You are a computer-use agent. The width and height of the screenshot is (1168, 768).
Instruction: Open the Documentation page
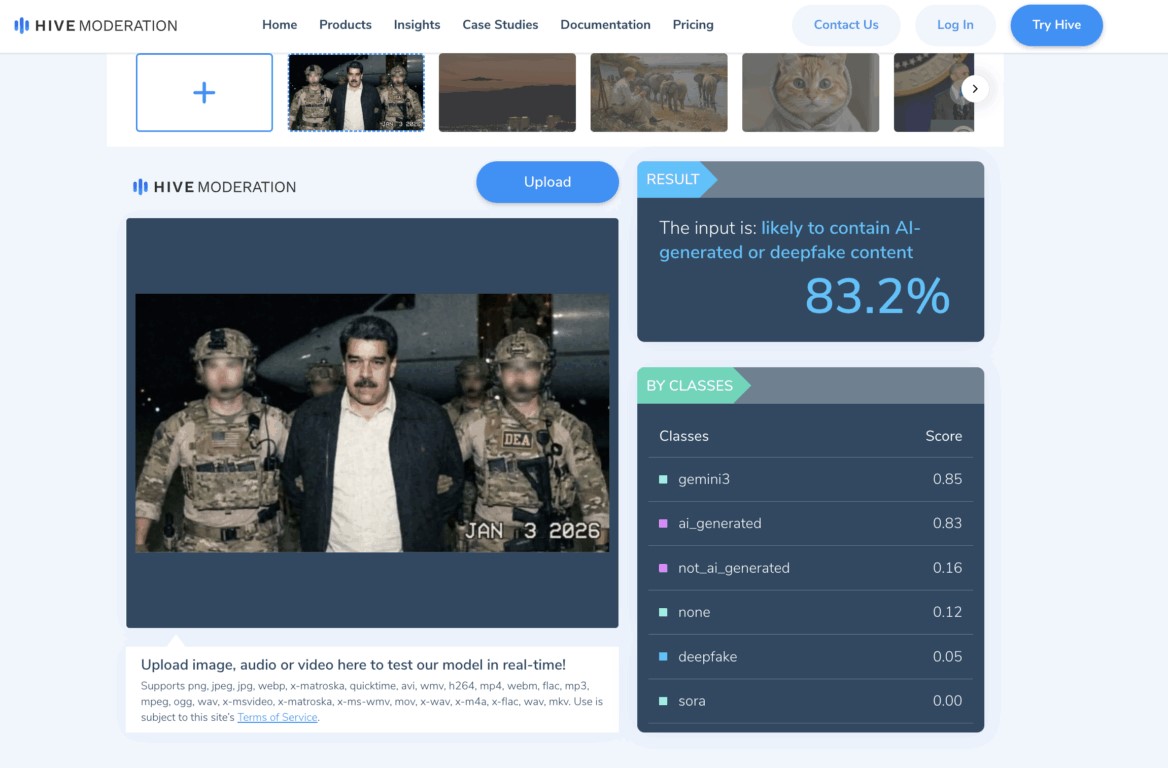point(605,25)
